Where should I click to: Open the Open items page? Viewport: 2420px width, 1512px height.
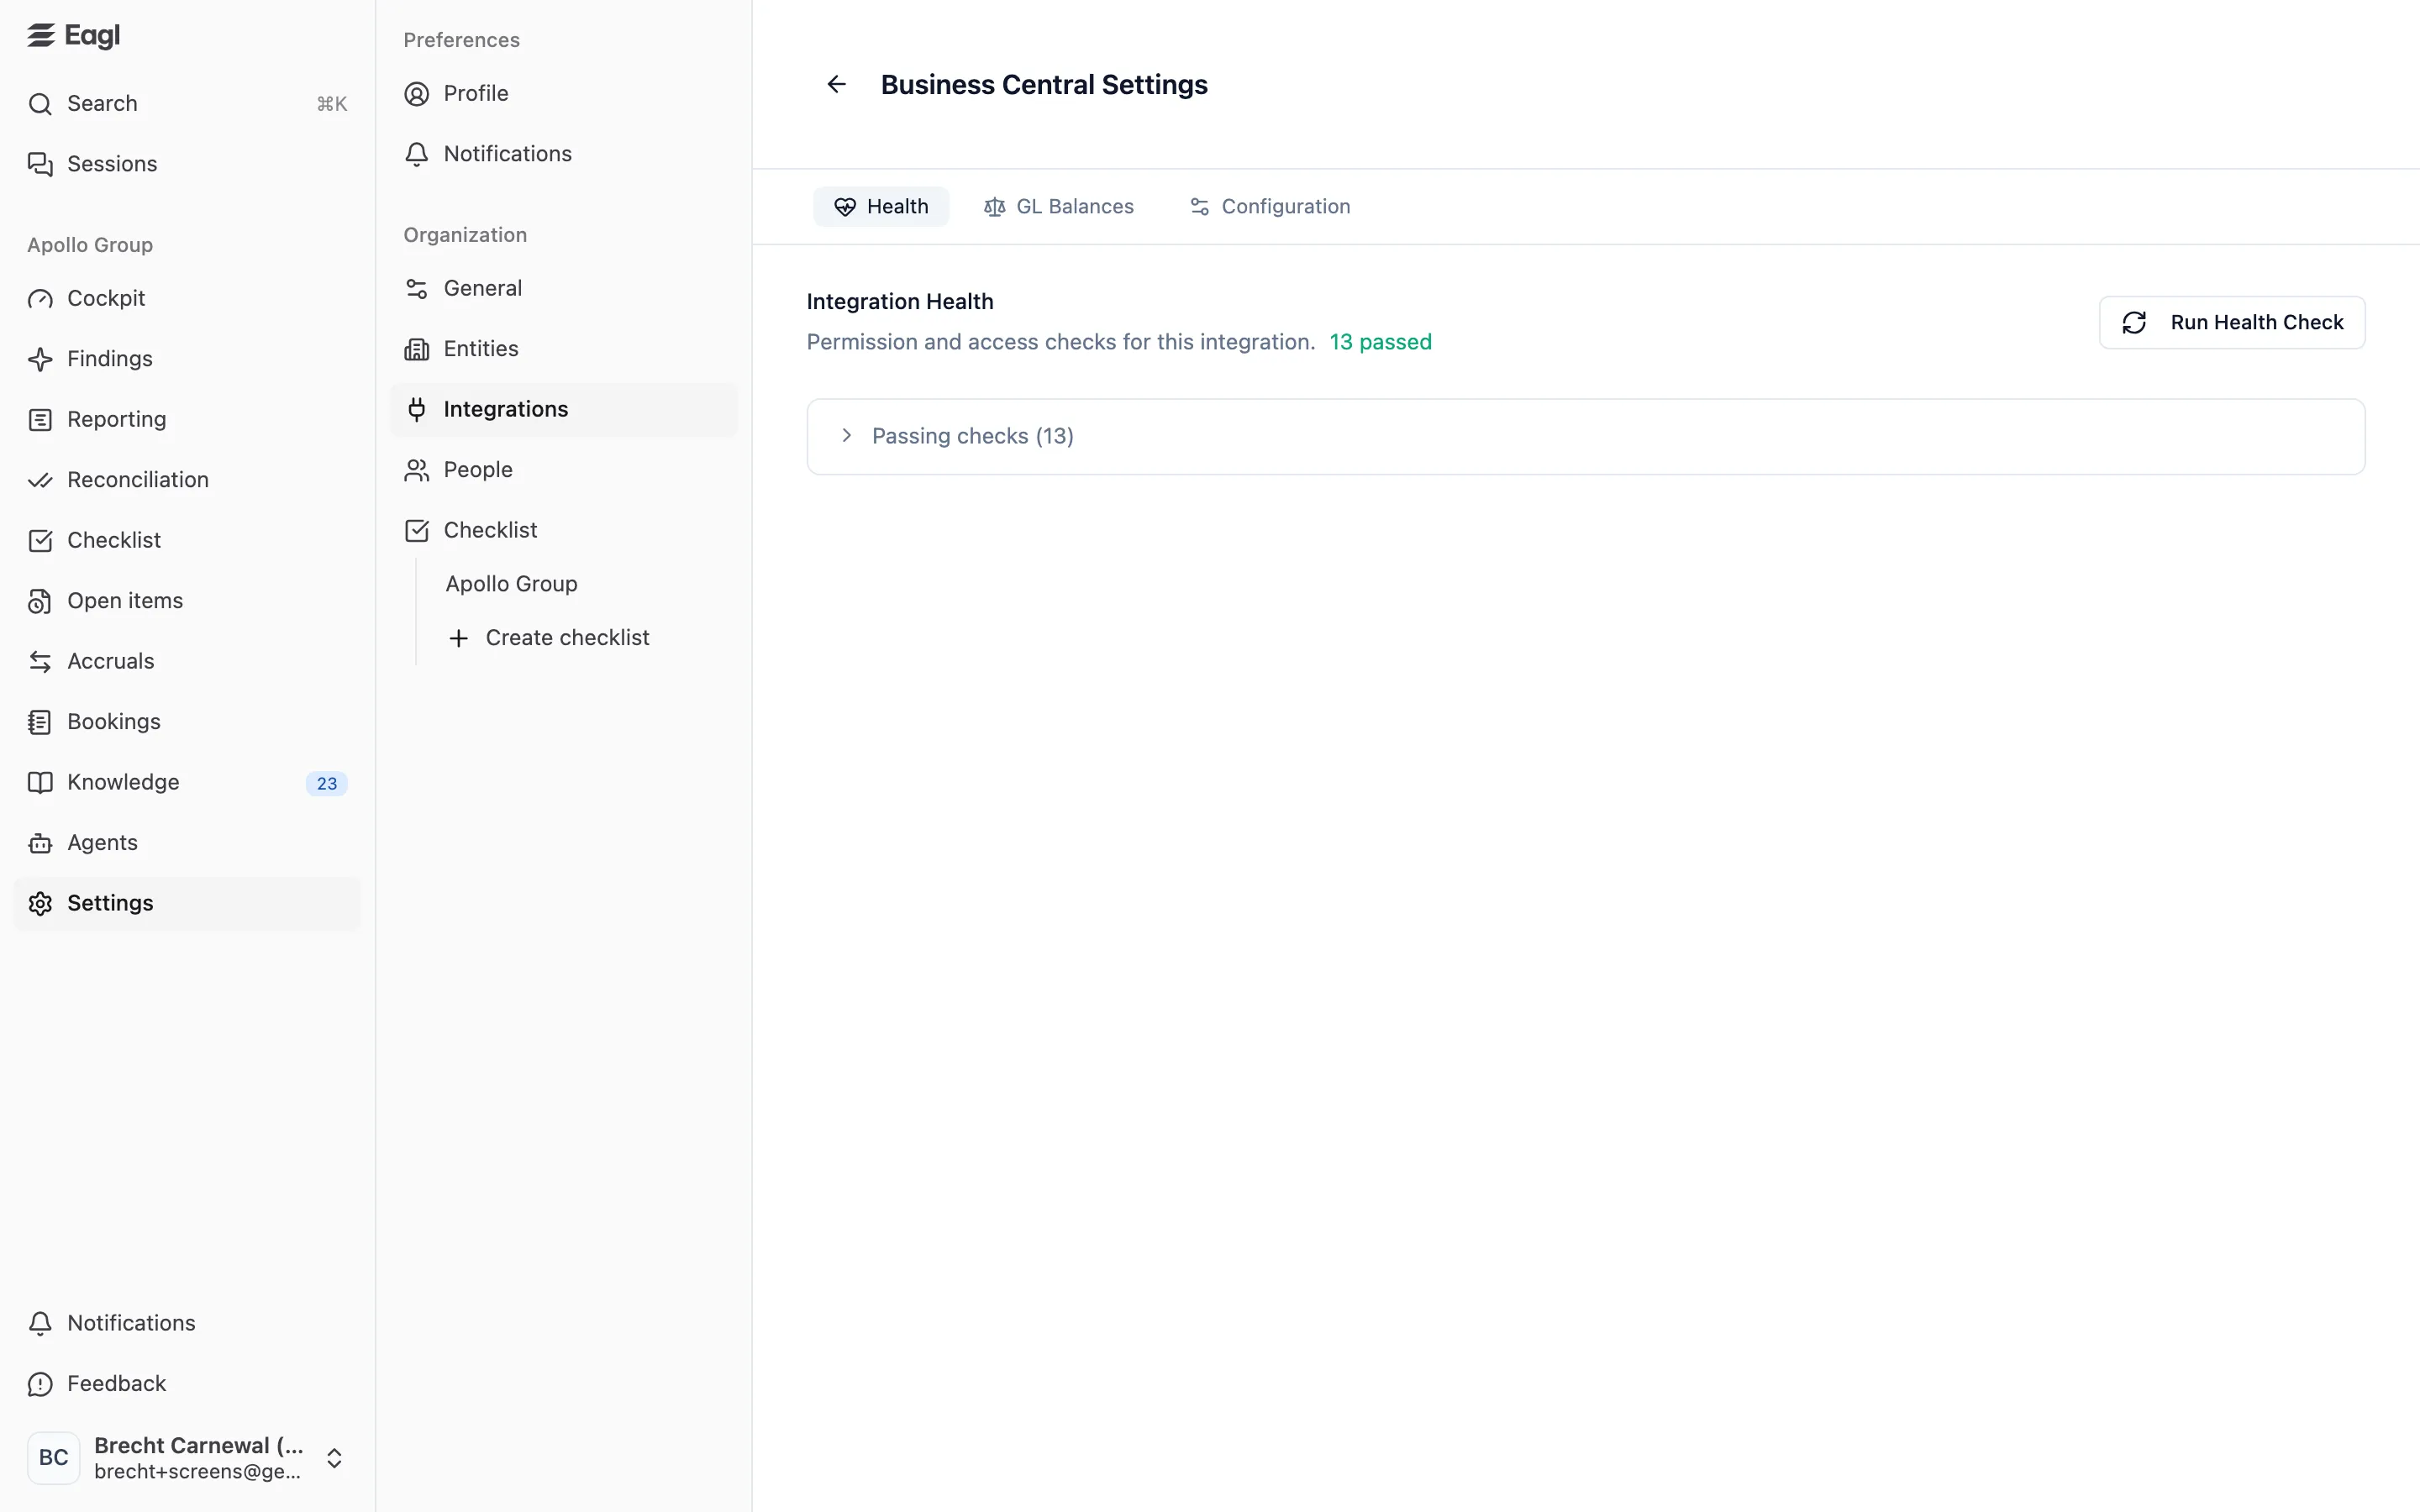pos(187,601)
